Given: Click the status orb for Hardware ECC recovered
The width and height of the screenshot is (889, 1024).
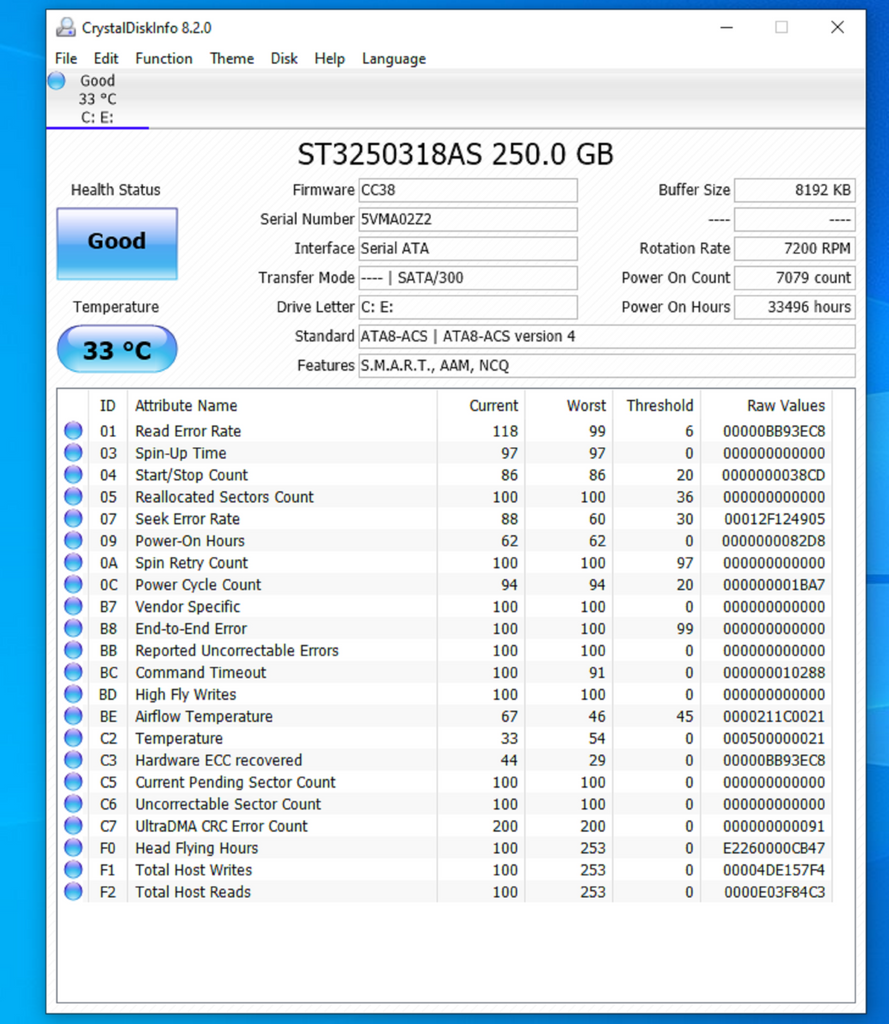Looking at the screenshot, I should 73,760.
